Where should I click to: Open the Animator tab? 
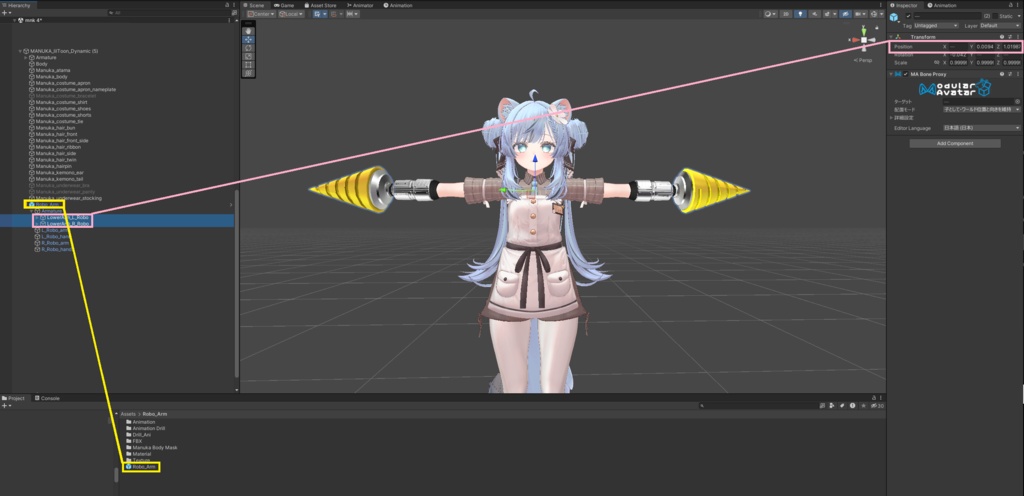360,5
